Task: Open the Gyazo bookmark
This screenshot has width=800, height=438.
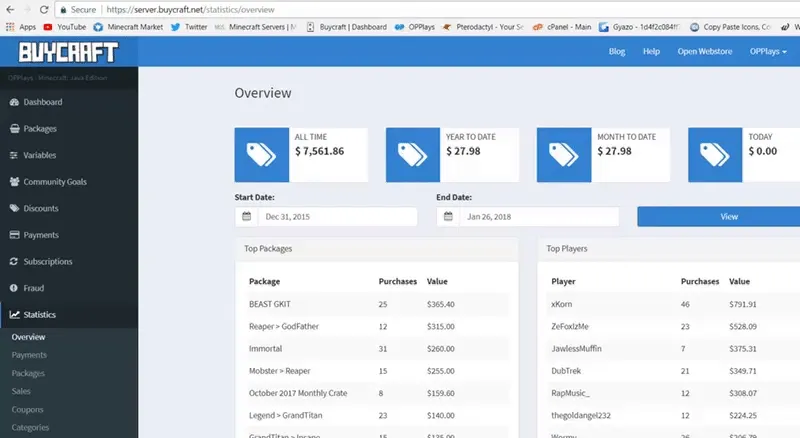Action: coord(639,27)
